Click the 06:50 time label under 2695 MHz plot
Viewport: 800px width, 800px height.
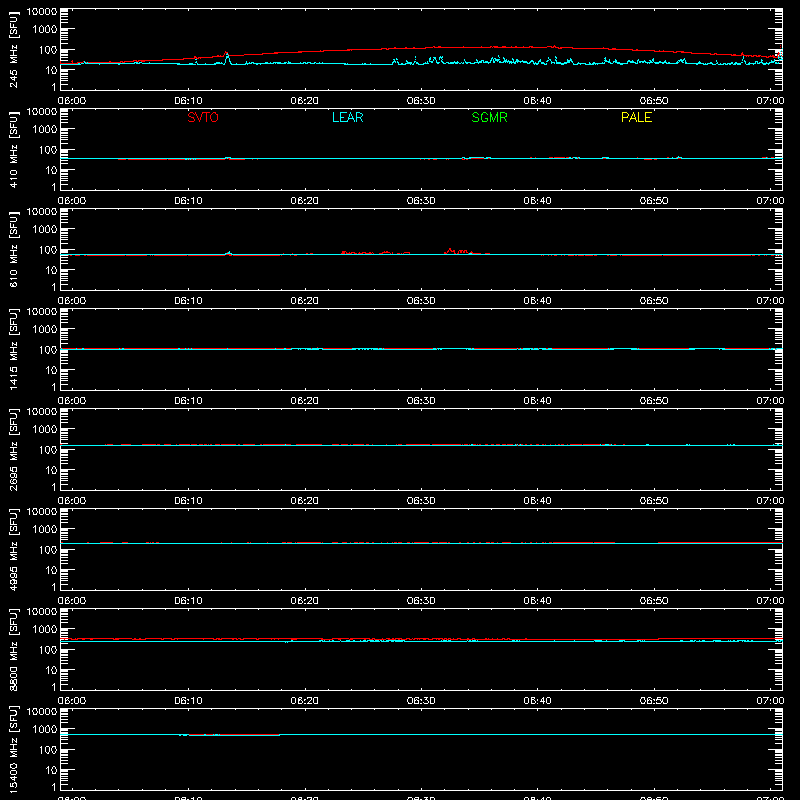[x=654, y=501]
